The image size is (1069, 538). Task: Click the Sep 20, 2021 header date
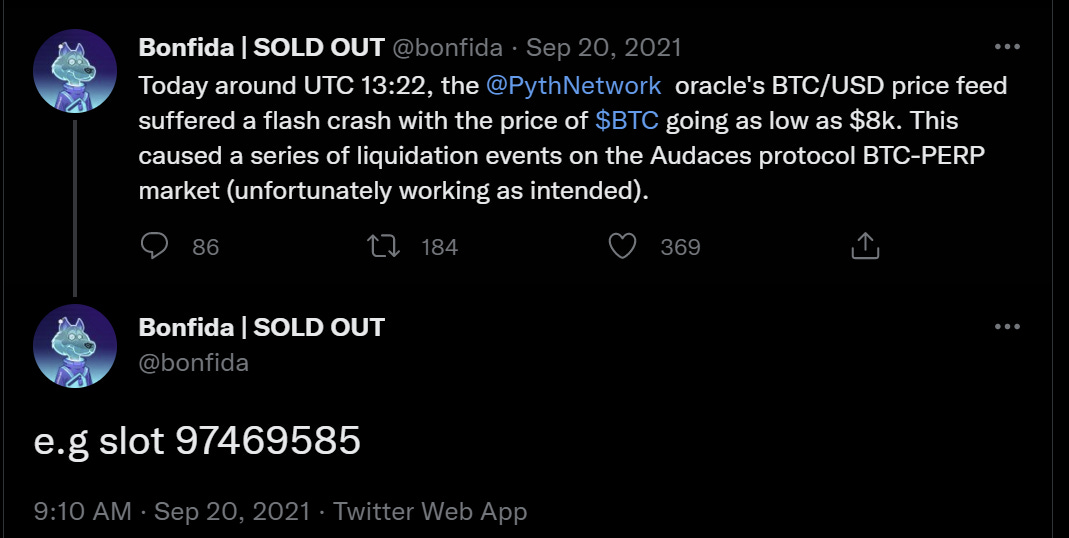click(x=603, y=47)
